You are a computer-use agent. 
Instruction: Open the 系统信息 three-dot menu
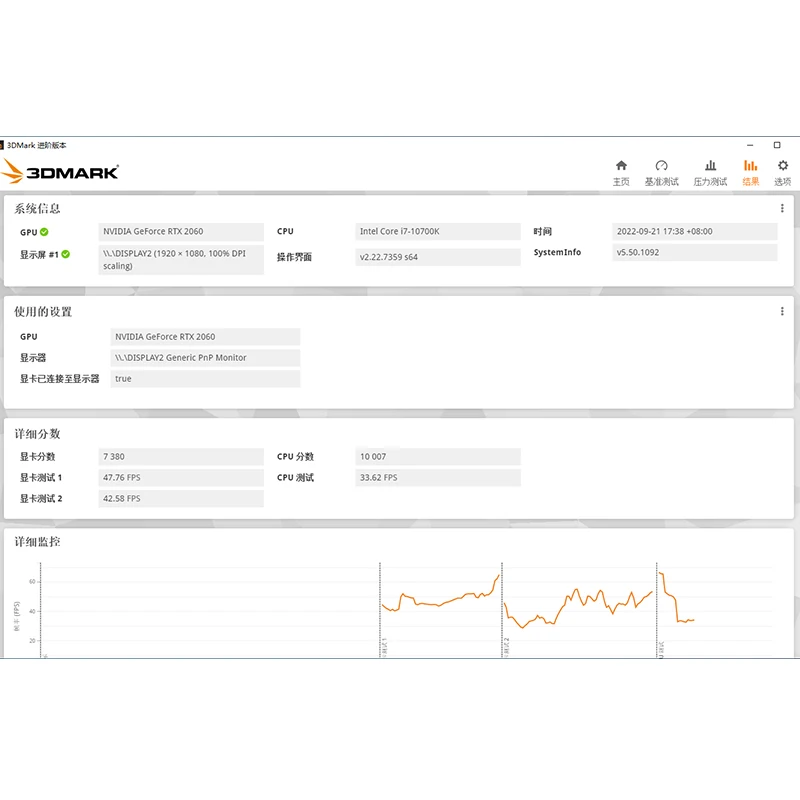[782, 208]
